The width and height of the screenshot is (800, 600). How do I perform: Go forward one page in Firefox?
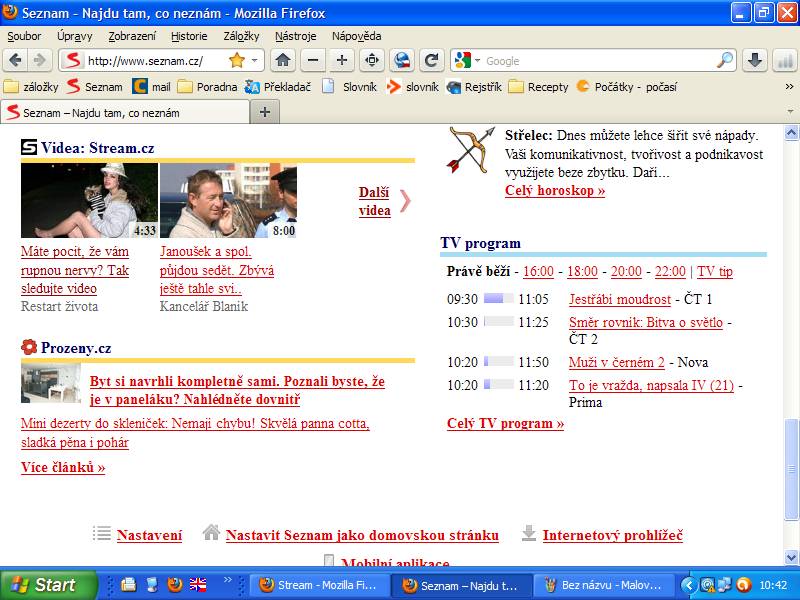point(40,61)
